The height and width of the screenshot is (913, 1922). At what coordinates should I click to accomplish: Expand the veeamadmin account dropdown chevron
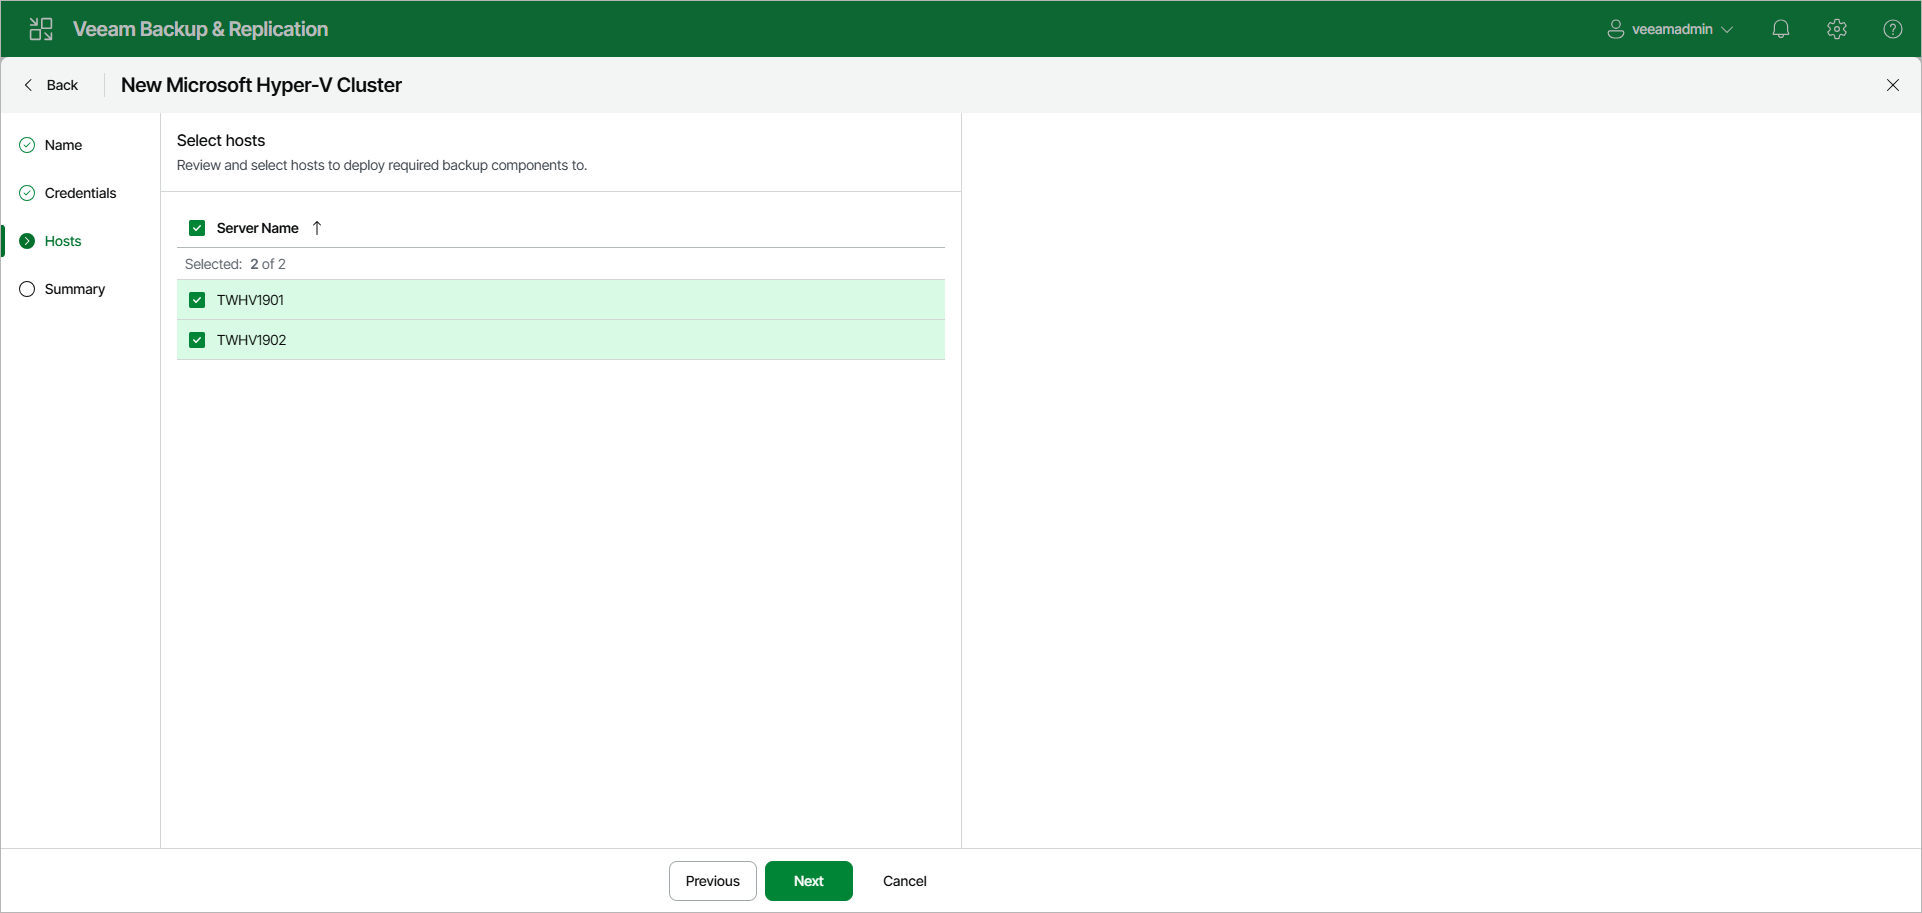pyautogui.click(x=1727, y=30)
